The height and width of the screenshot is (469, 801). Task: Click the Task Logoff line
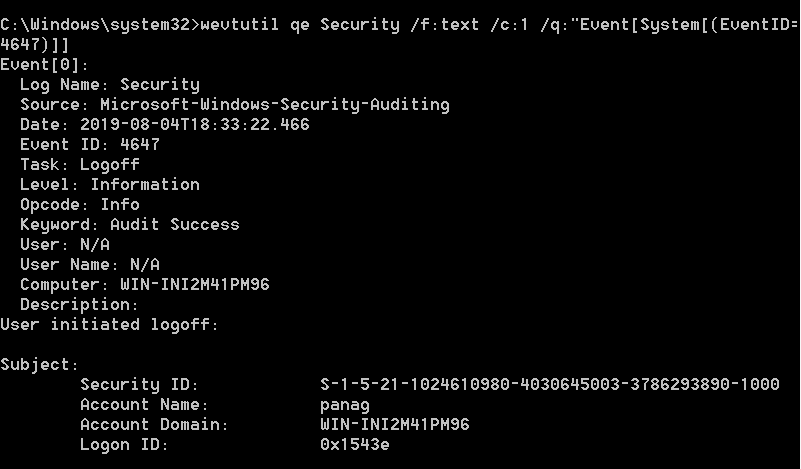79,165
